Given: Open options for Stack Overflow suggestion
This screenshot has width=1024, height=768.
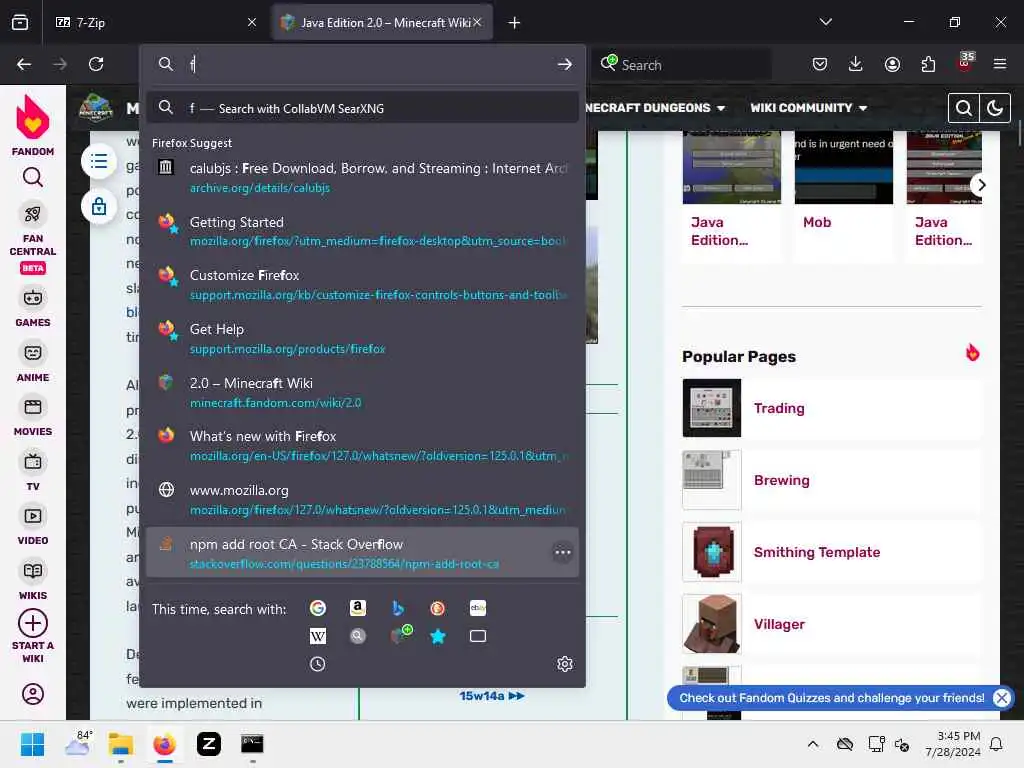Looking at the screenshot, I should pyautogui.click(x=562, y=552).
